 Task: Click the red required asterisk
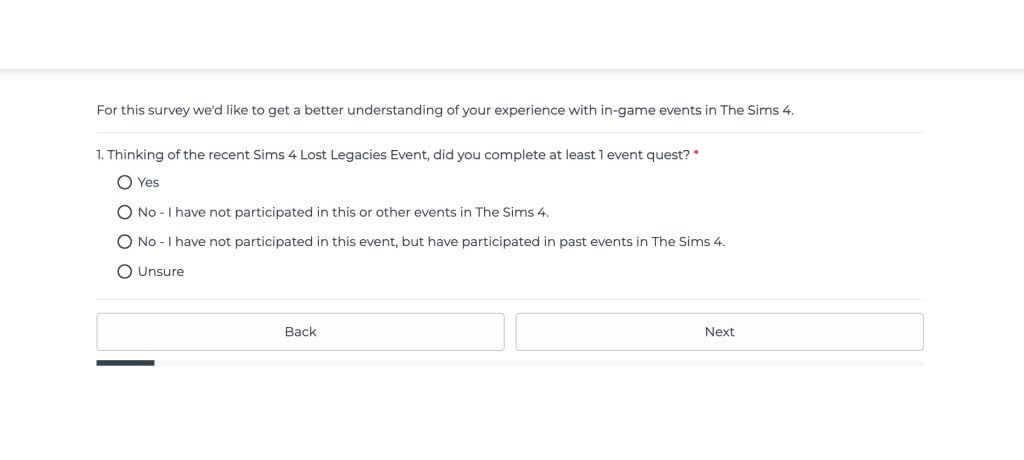pyautogui.click(x=696, y=153)
